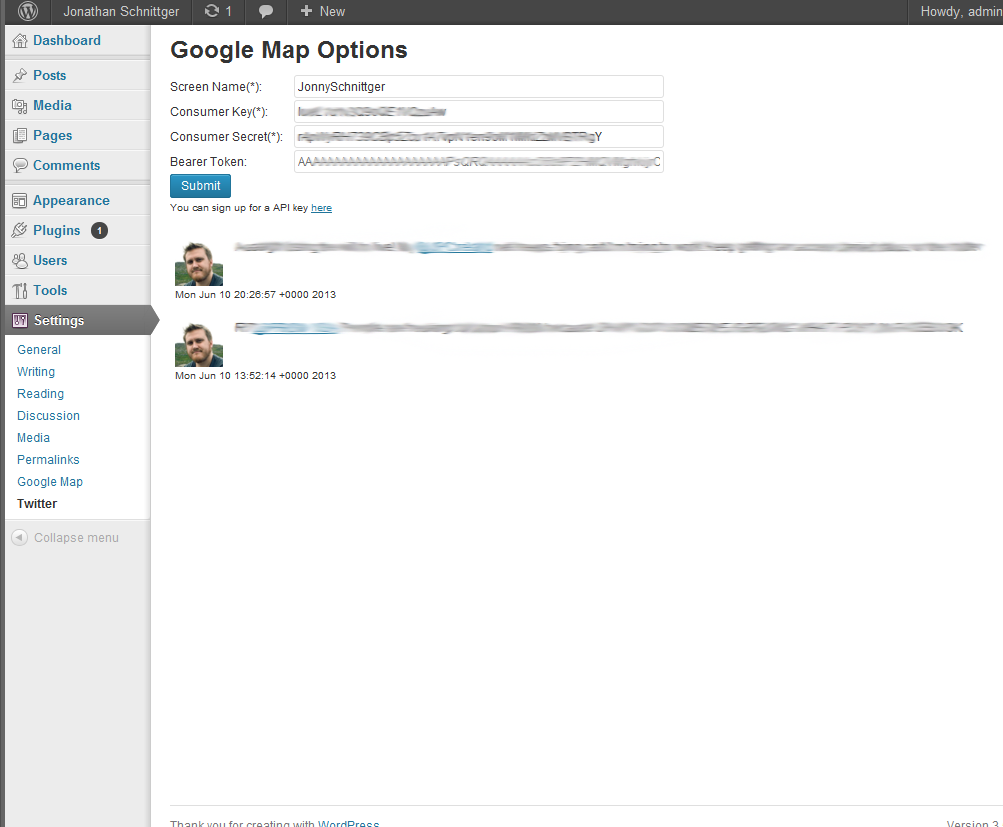
Task: Click timestamp Mon Jun 10 13:52:14 +0000 2013
Action: [255, 376]
